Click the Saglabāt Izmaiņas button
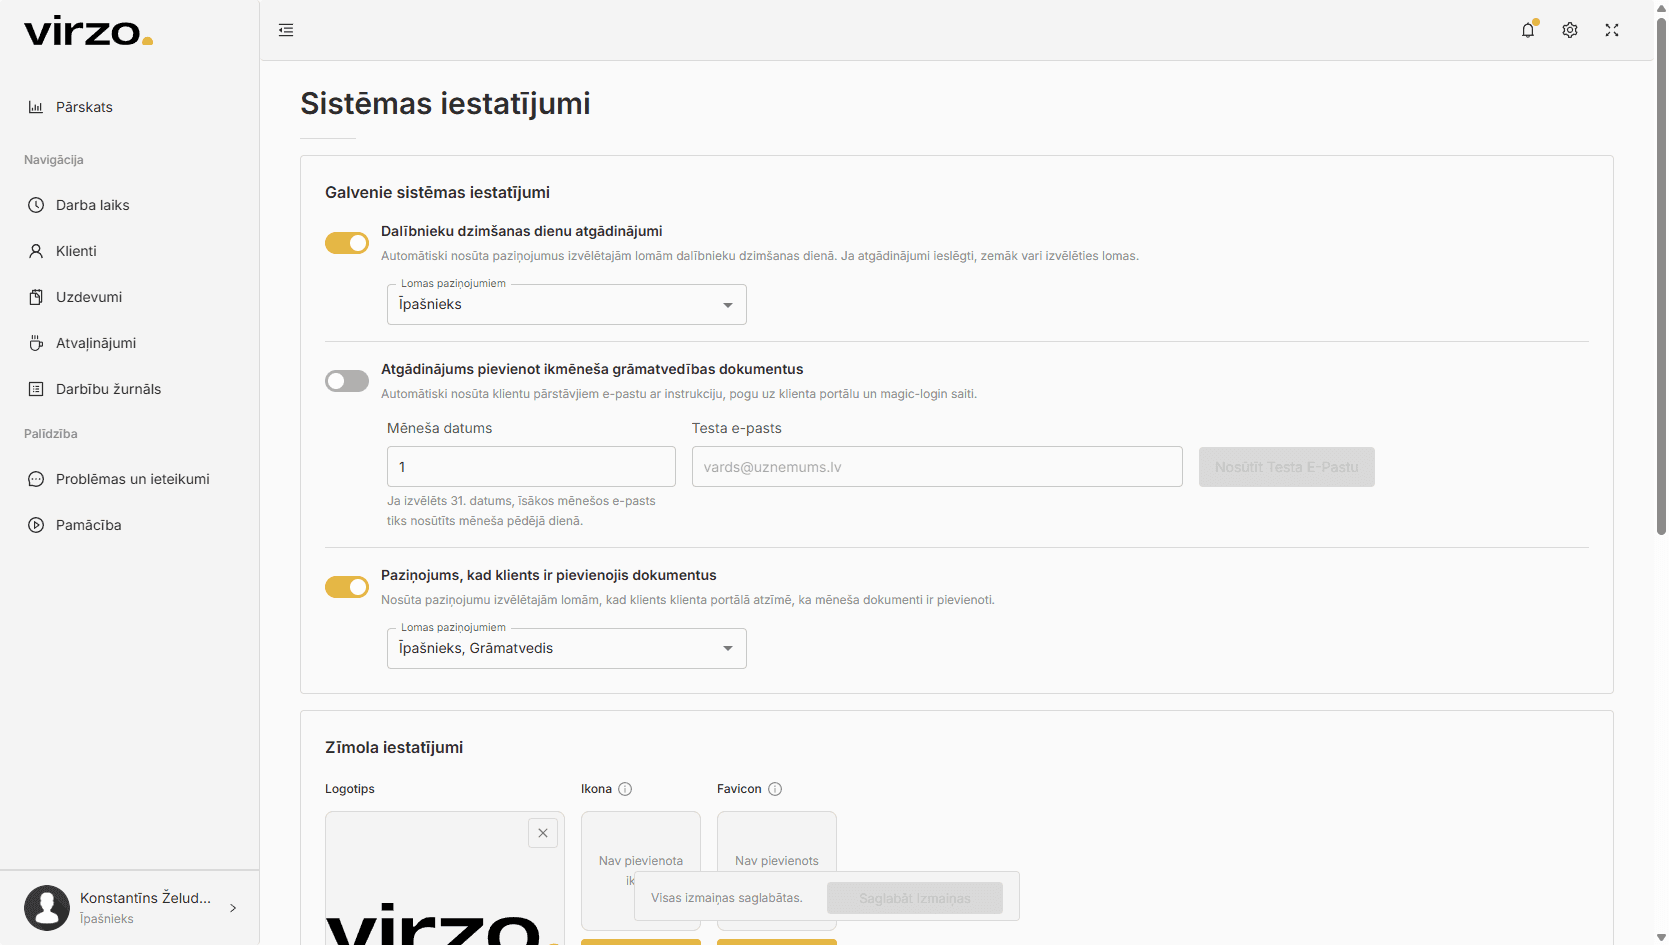This screenshot has width=1669, height=945. (915, 898)
